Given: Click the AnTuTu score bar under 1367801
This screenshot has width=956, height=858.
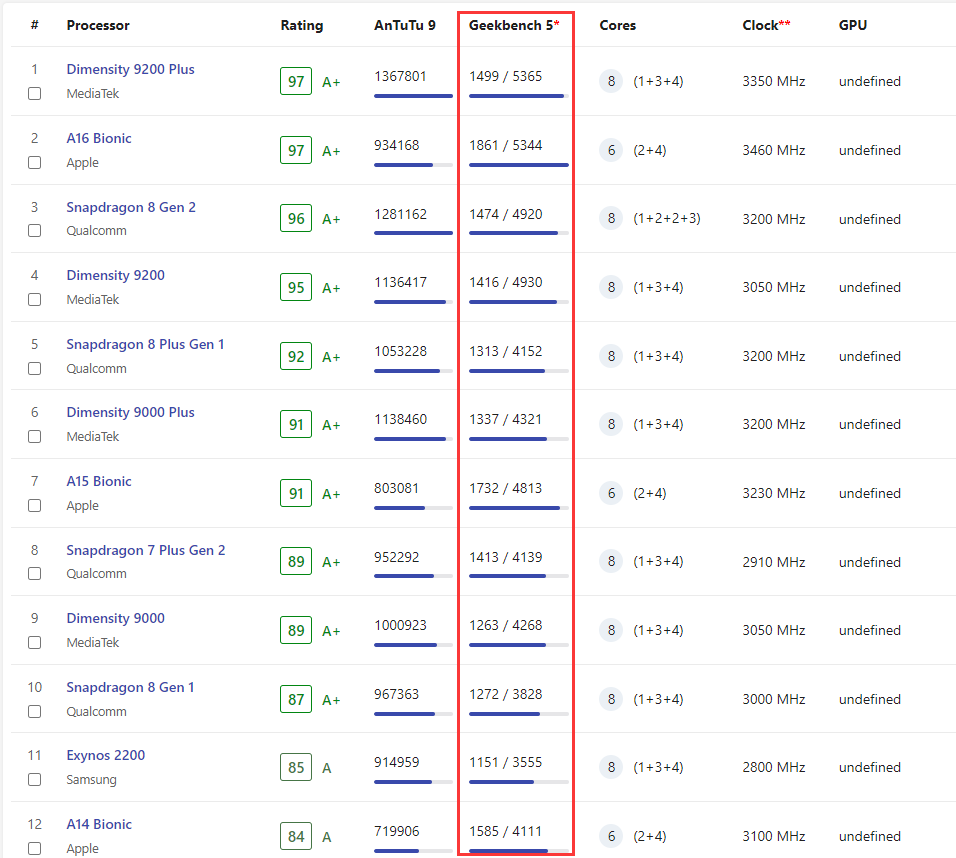Looking at the screenshot, I should click(x=413, y=96).
